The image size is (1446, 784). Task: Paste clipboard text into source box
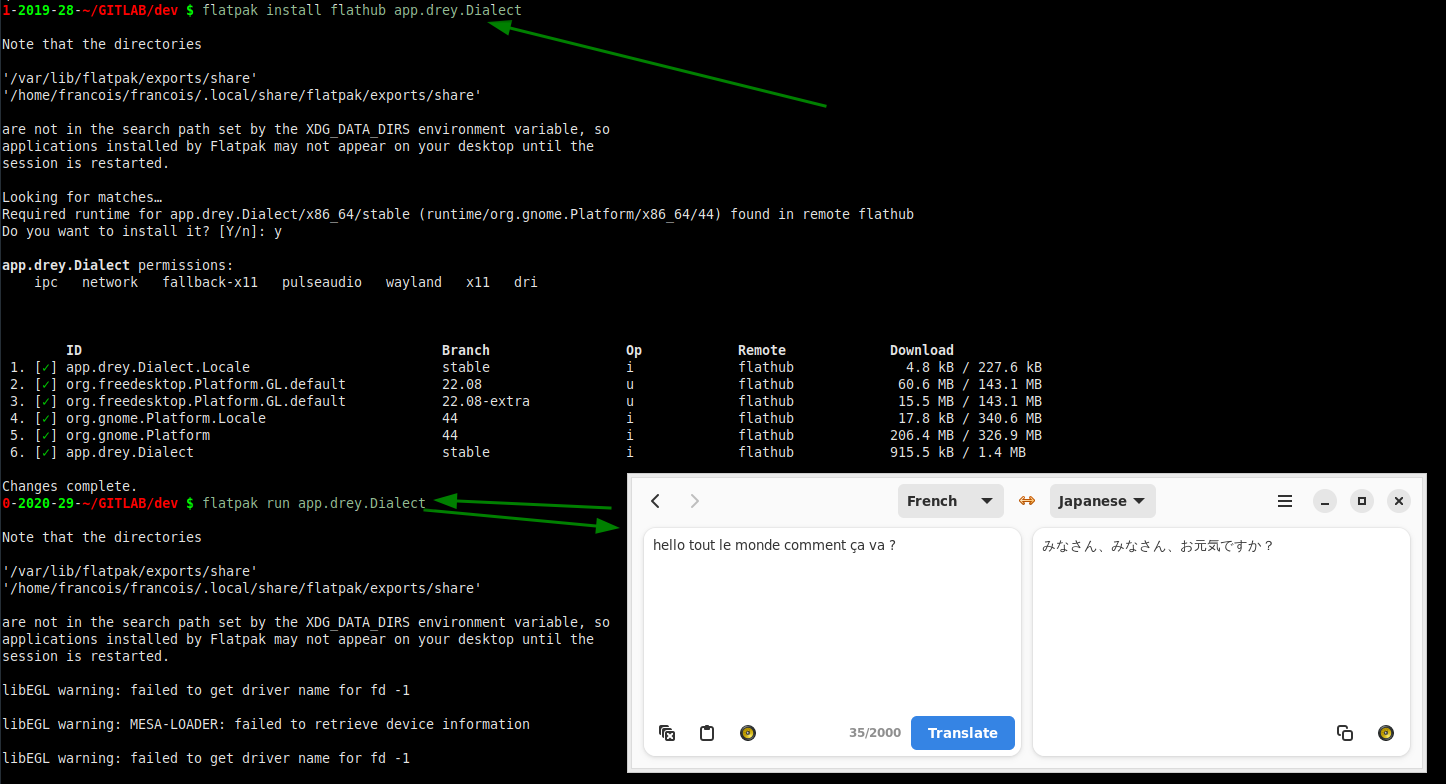click(x=707, y=733)
